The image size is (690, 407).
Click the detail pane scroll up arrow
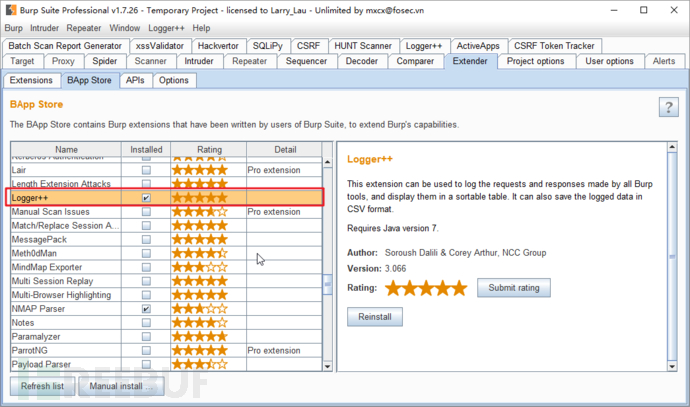(672, 147)
